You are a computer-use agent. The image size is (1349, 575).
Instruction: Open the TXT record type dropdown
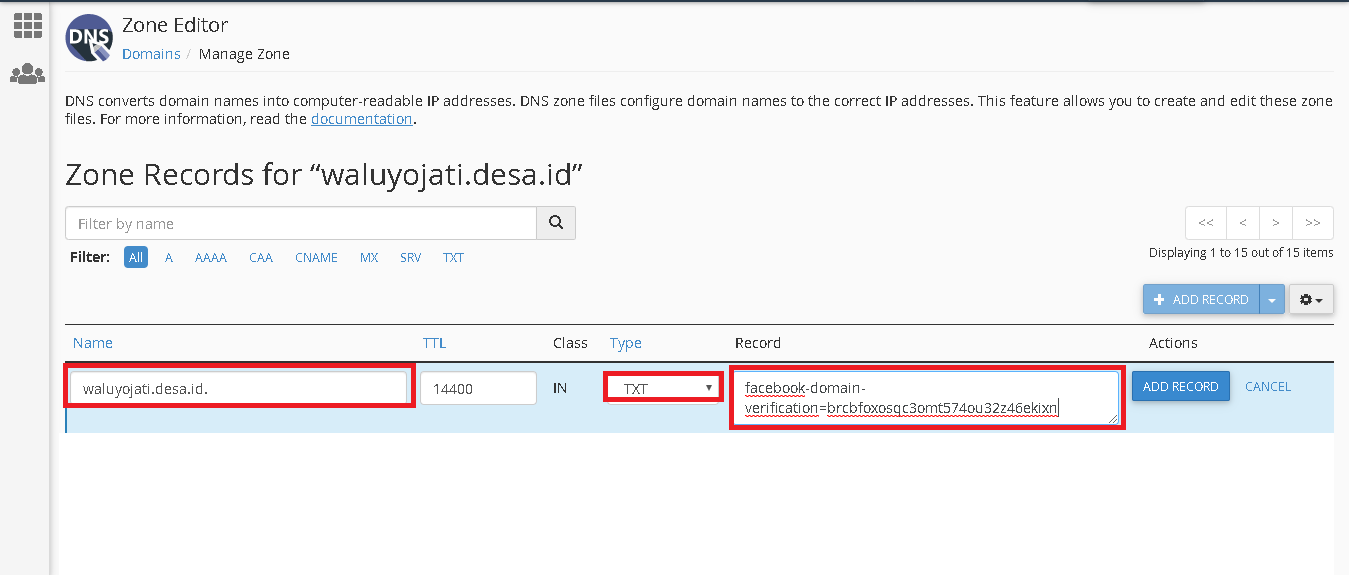pyautogui.click(x=663, y=388)
